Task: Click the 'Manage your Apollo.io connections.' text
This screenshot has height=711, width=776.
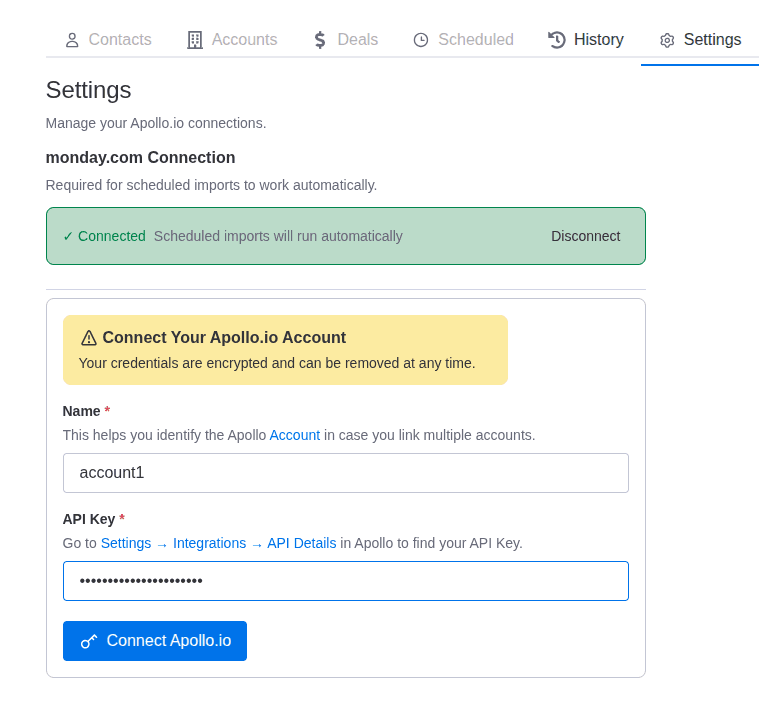Action: click(156, 123)
